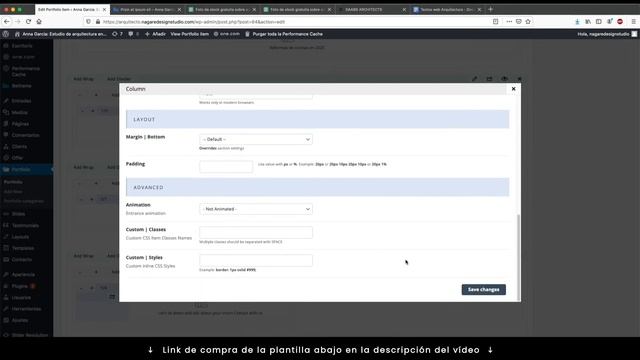Open Offer in the sidebar
This screenshot has height=360, width=640.
click(18, 158)
